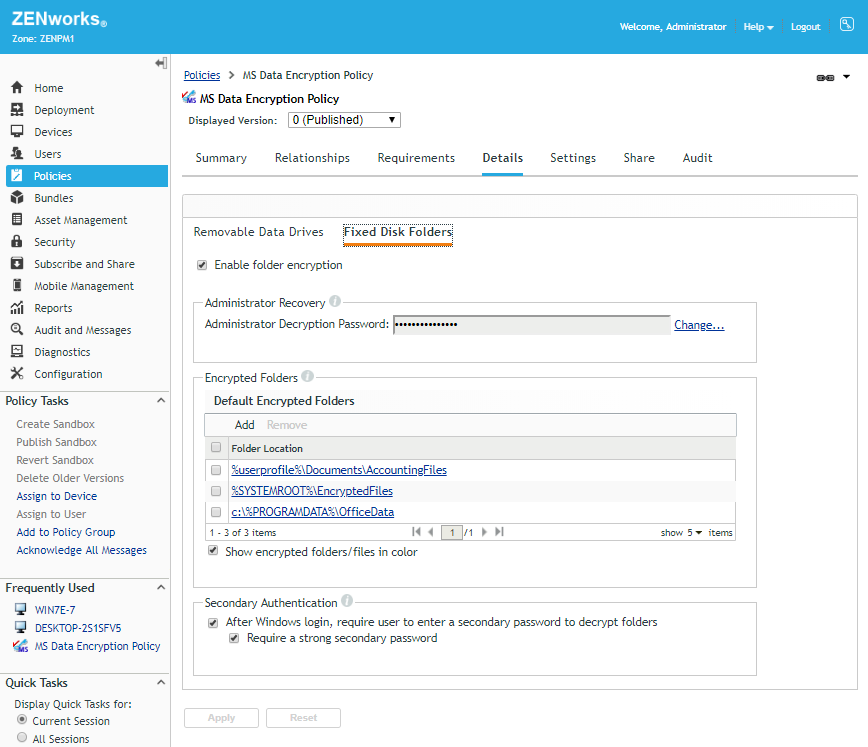Go to first page of folder list
Screen dimensions: 868x747
pos(416,532)
